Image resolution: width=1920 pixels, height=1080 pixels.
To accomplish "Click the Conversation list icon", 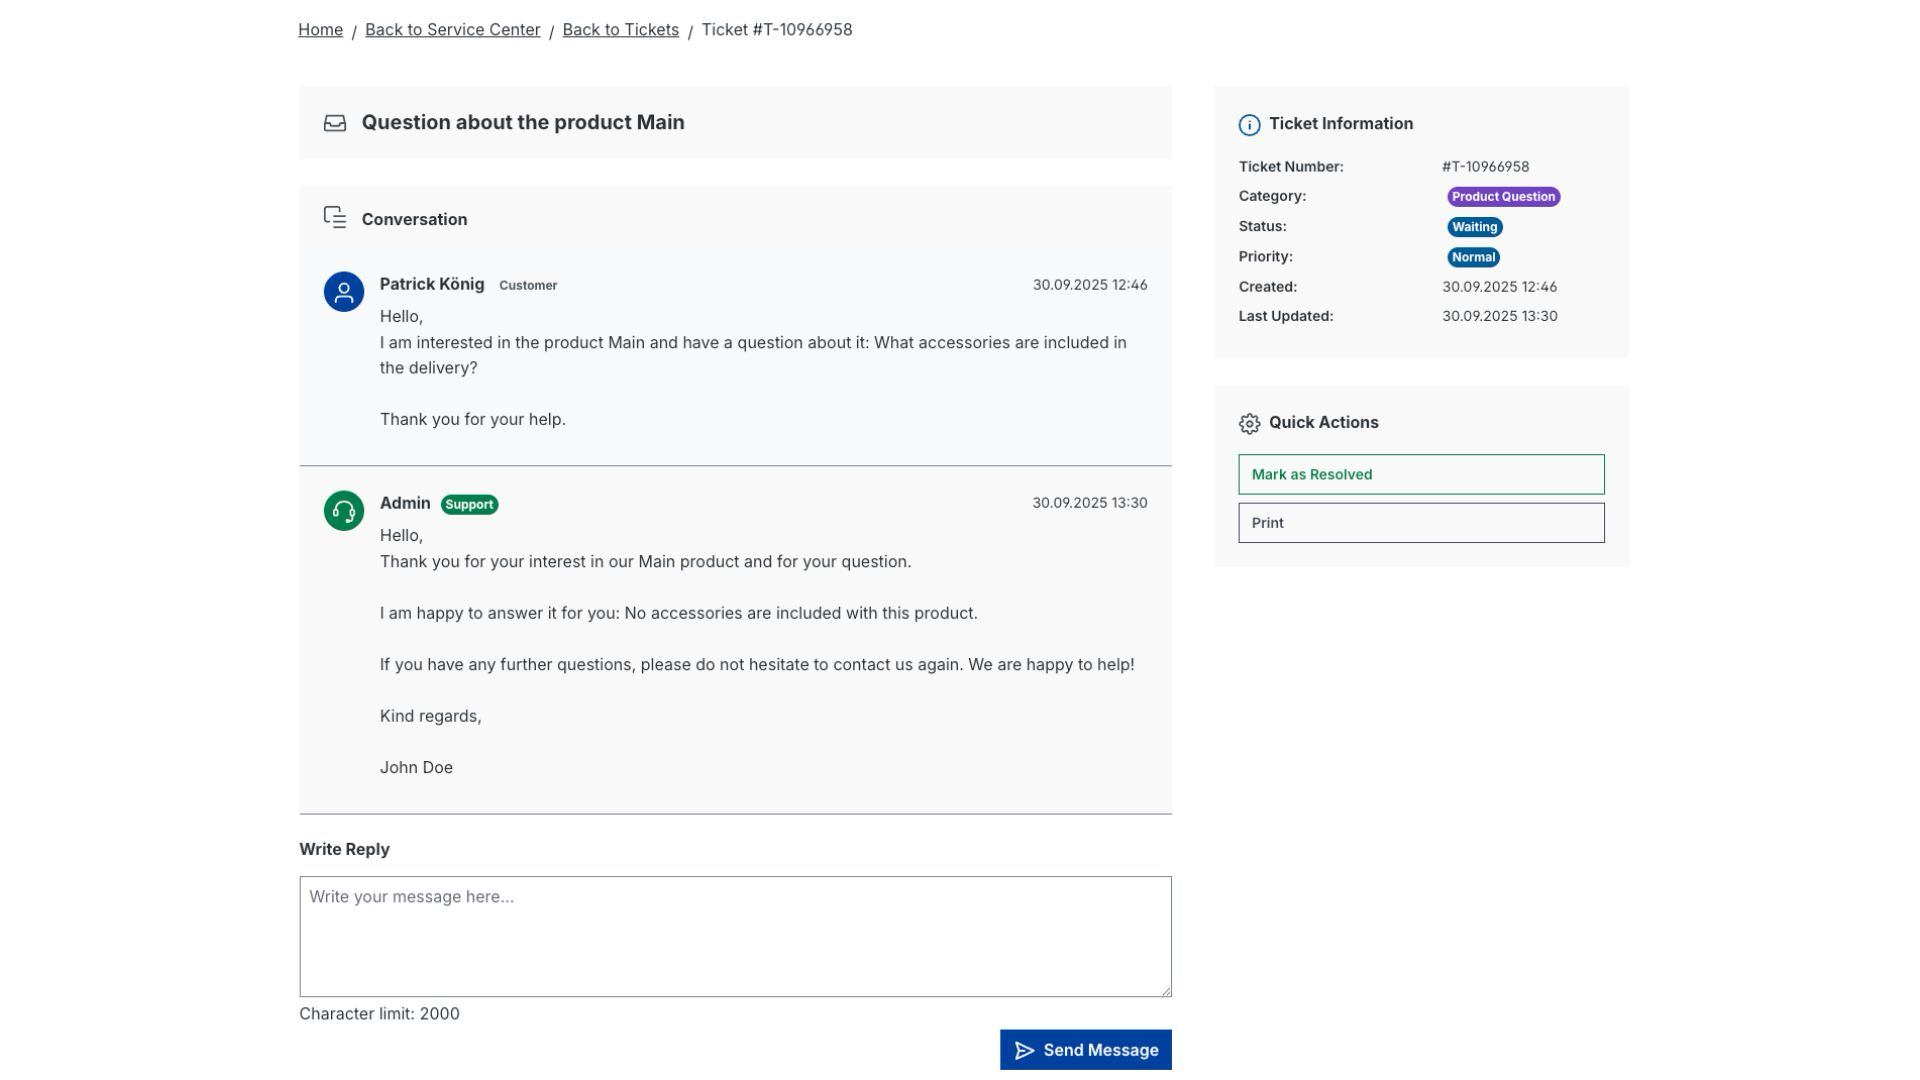I will point(335,218).
